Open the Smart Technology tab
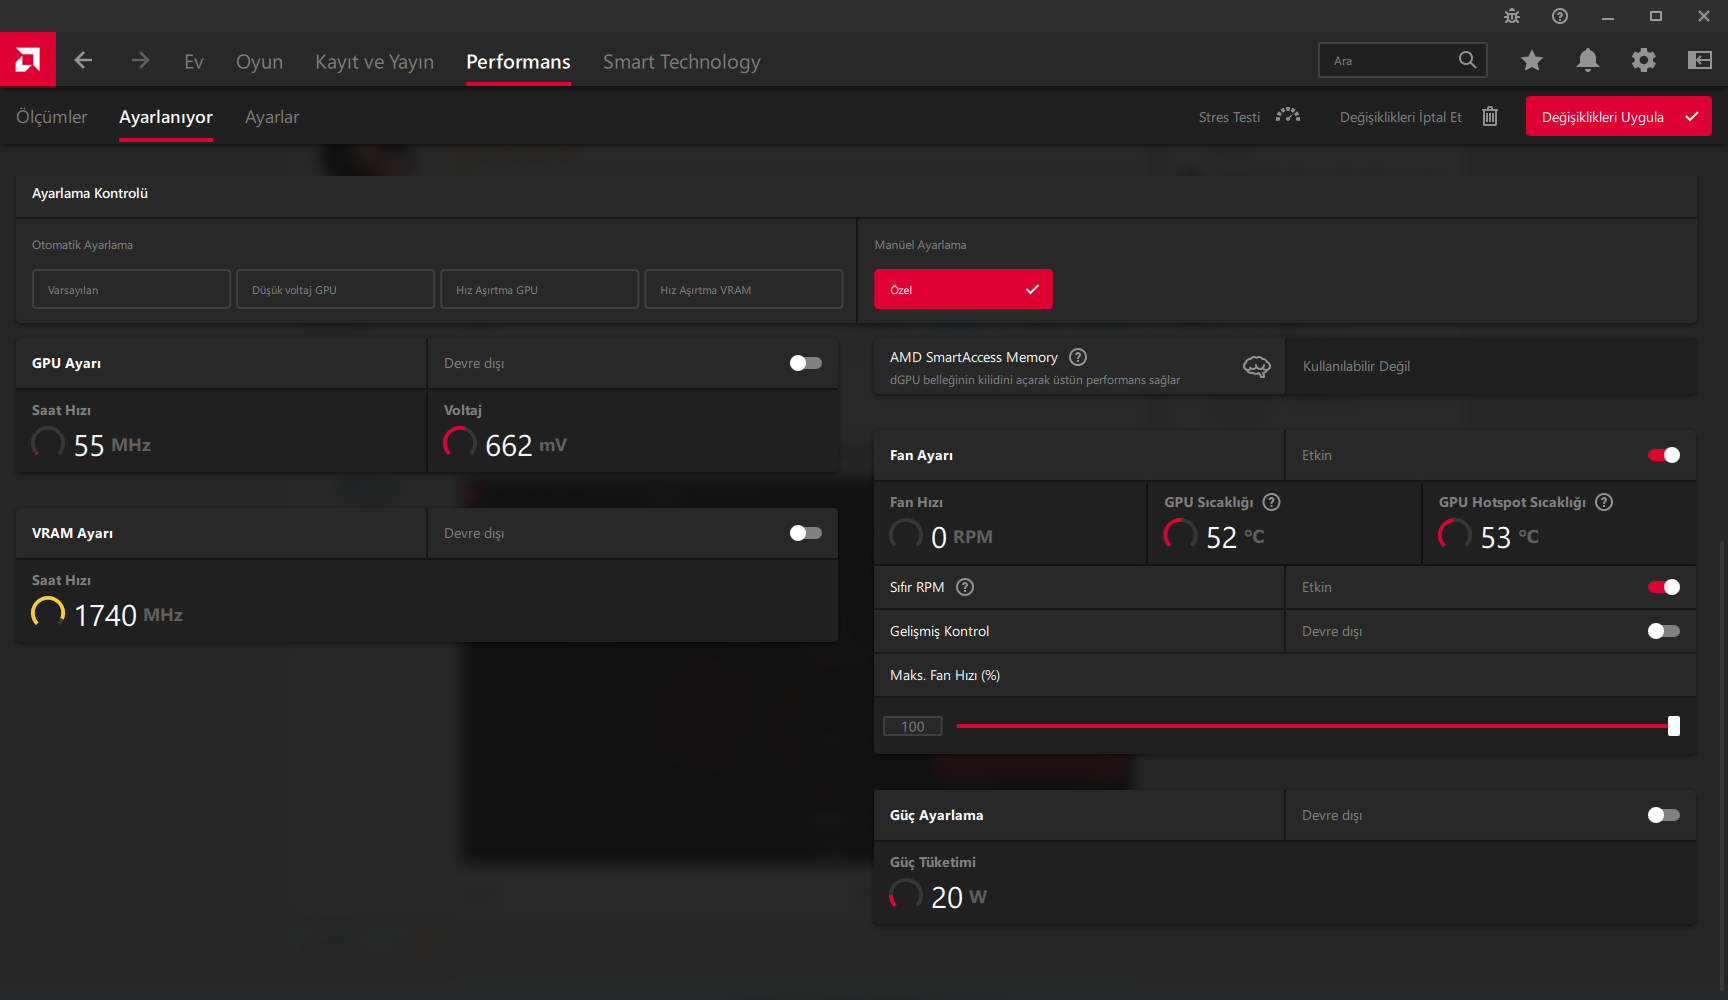 pyautogui.click(x=682, y=62)
